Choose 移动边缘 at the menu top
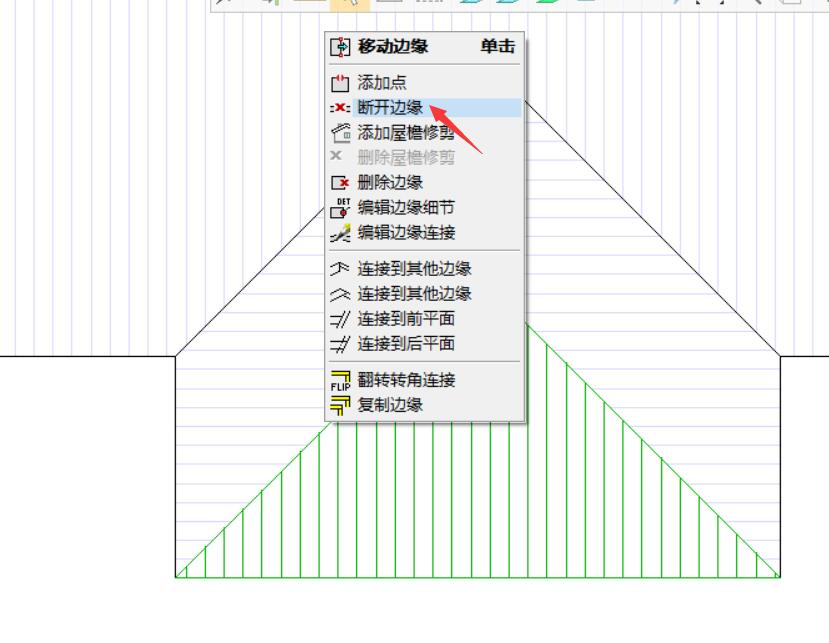829x643 pixels. [425, 47]
